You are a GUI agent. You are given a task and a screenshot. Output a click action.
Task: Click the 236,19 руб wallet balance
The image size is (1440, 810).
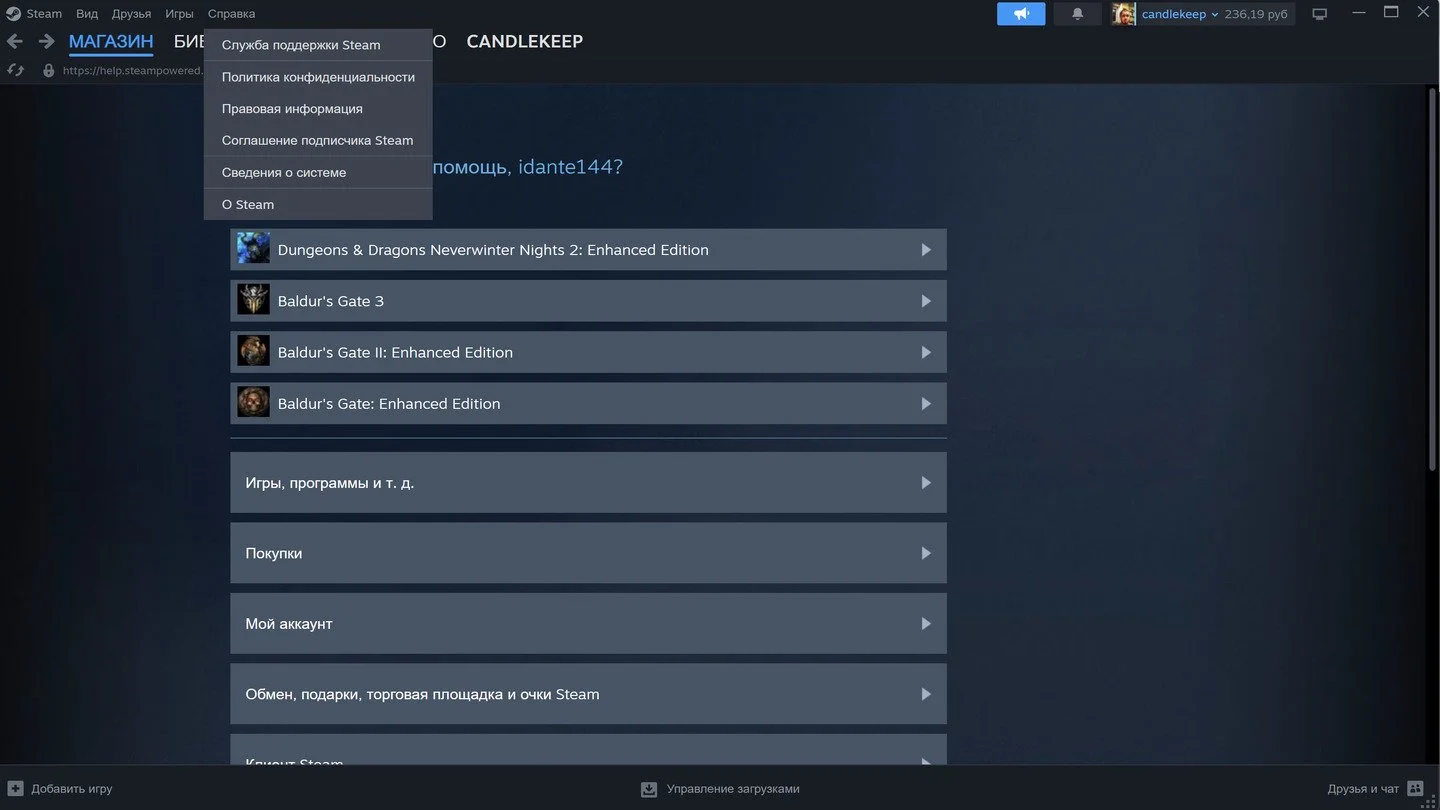coord(1256,14)
